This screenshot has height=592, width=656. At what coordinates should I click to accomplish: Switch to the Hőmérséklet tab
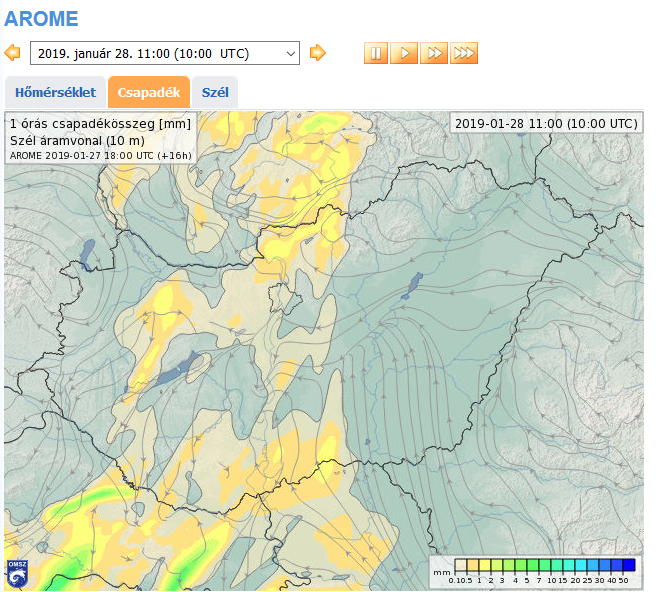point(55,92)
